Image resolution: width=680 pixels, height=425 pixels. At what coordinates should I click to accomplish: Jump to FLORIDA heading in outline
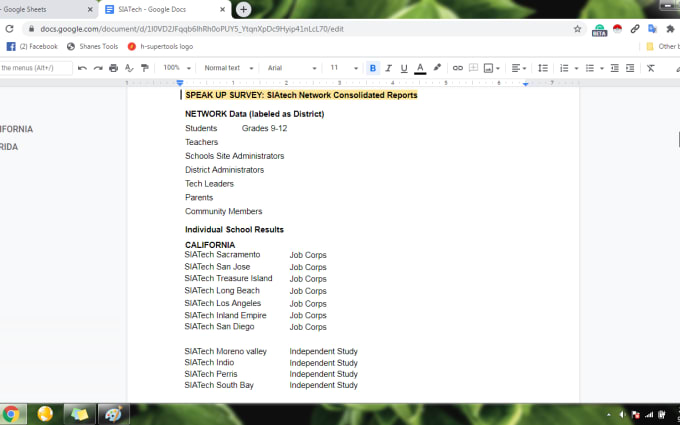click(x=9, y=147)
